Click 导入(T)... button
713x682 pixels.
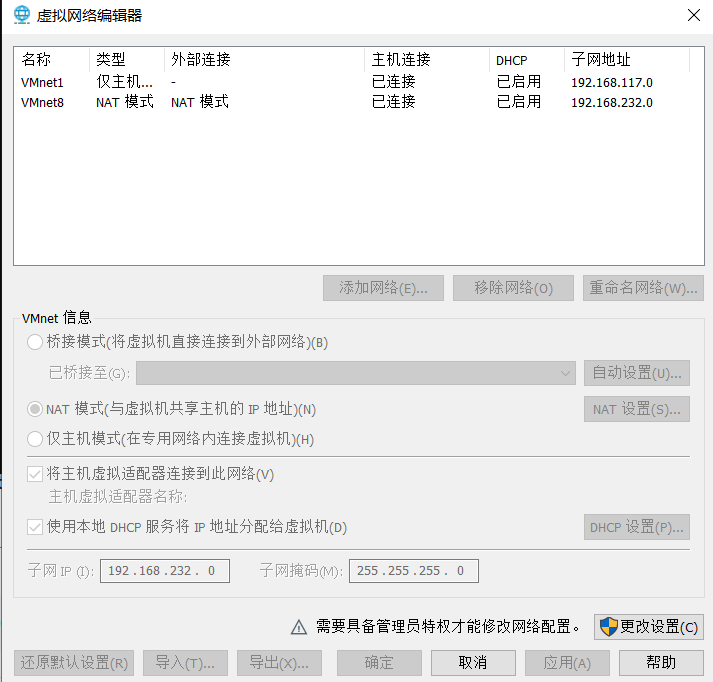[185, 663]
